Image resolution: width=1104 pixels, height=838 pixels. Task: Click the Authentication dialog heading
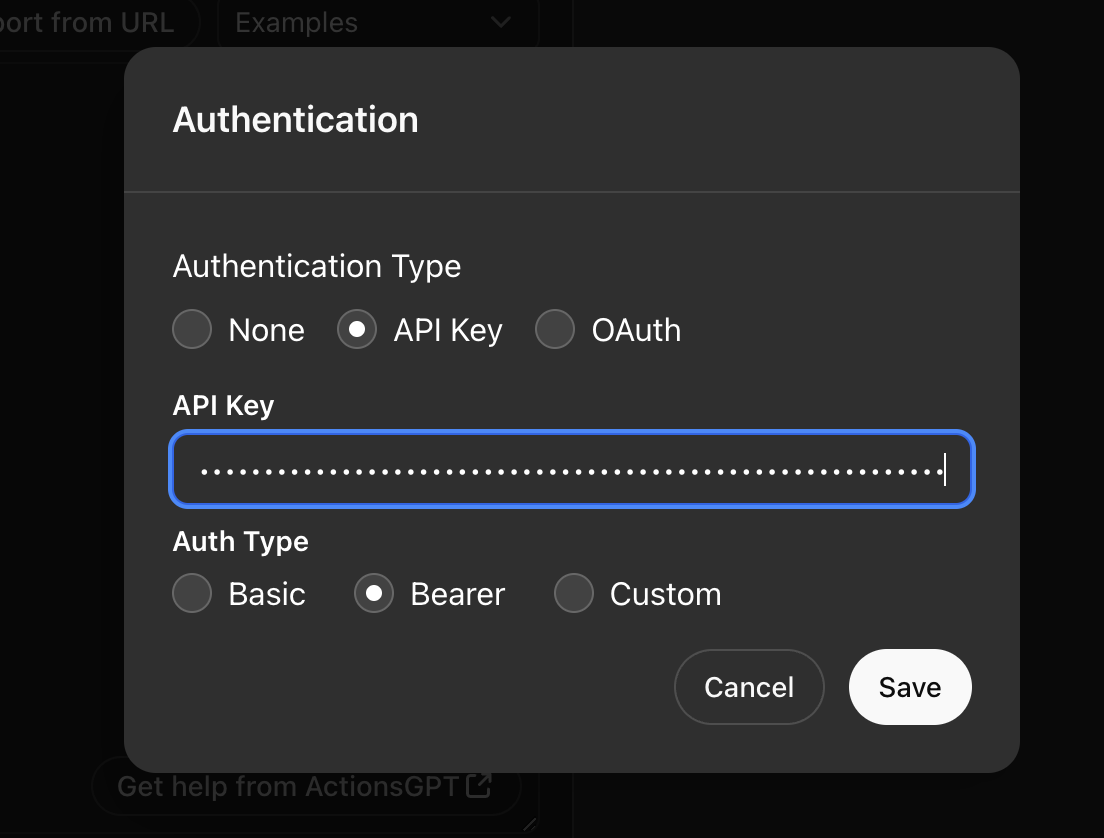coord(296,120)
